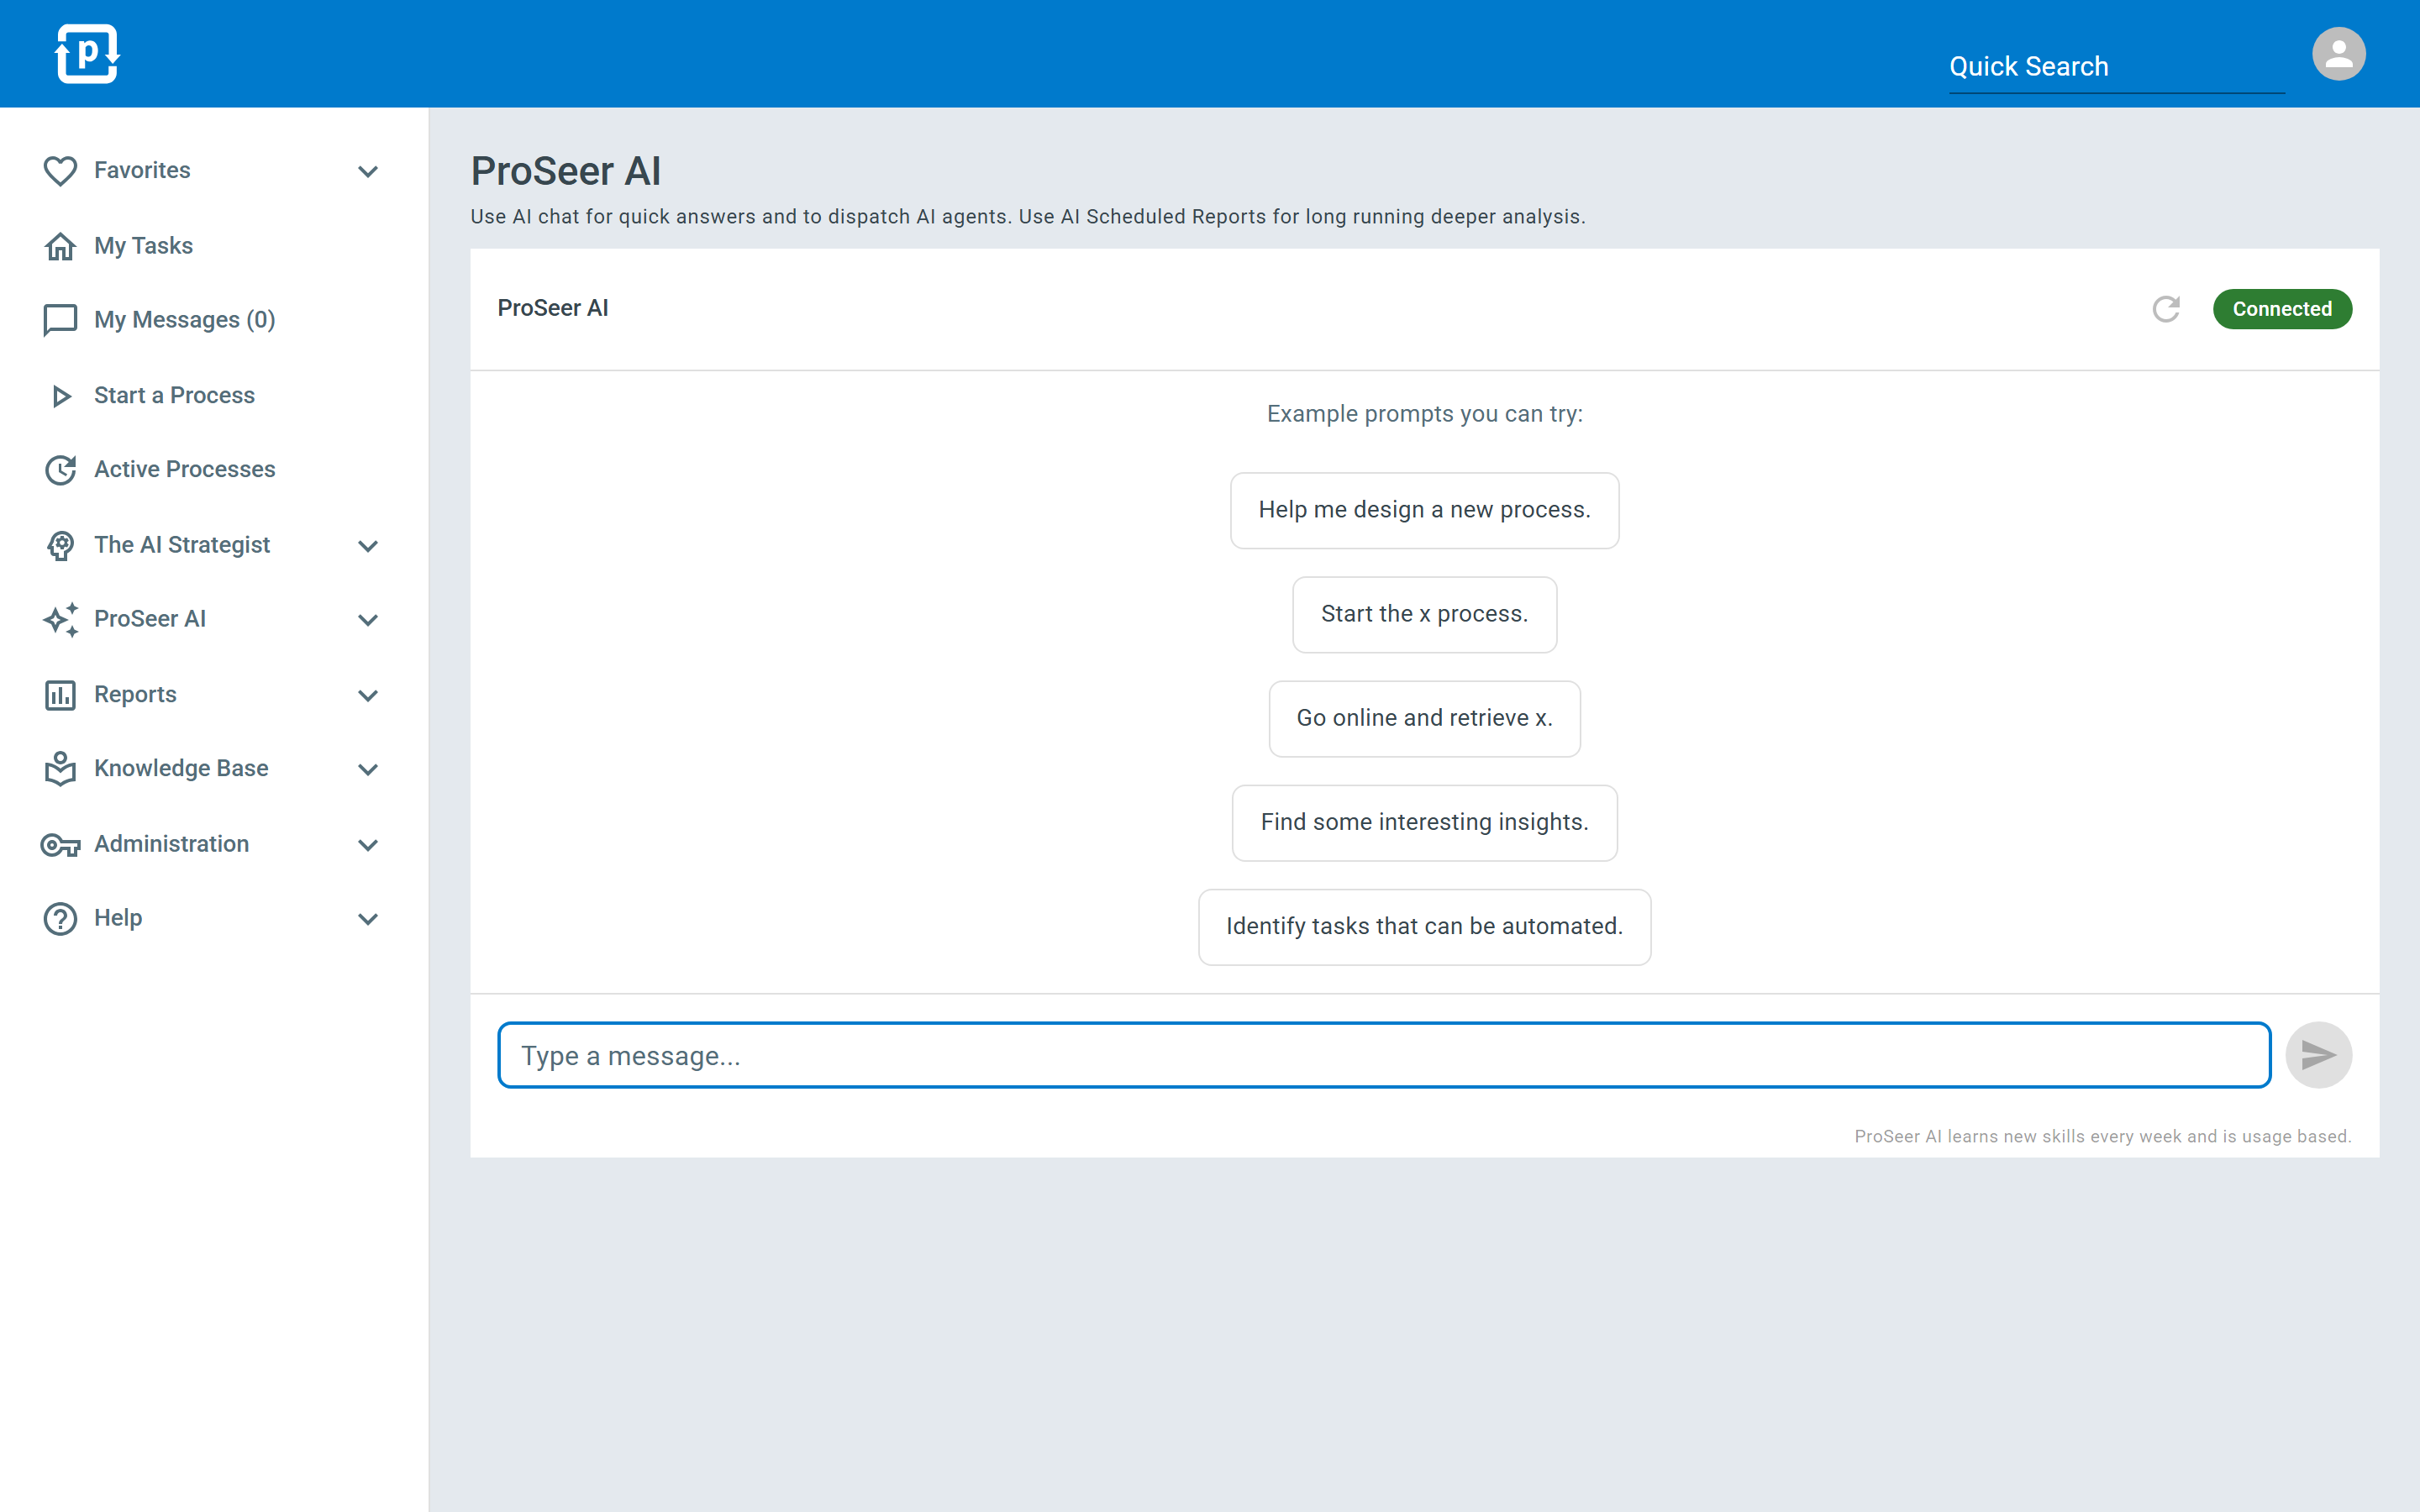Click the Active Processes clock icon
The width and height of the screenshot is (2420, 1512).
[60, 470]
